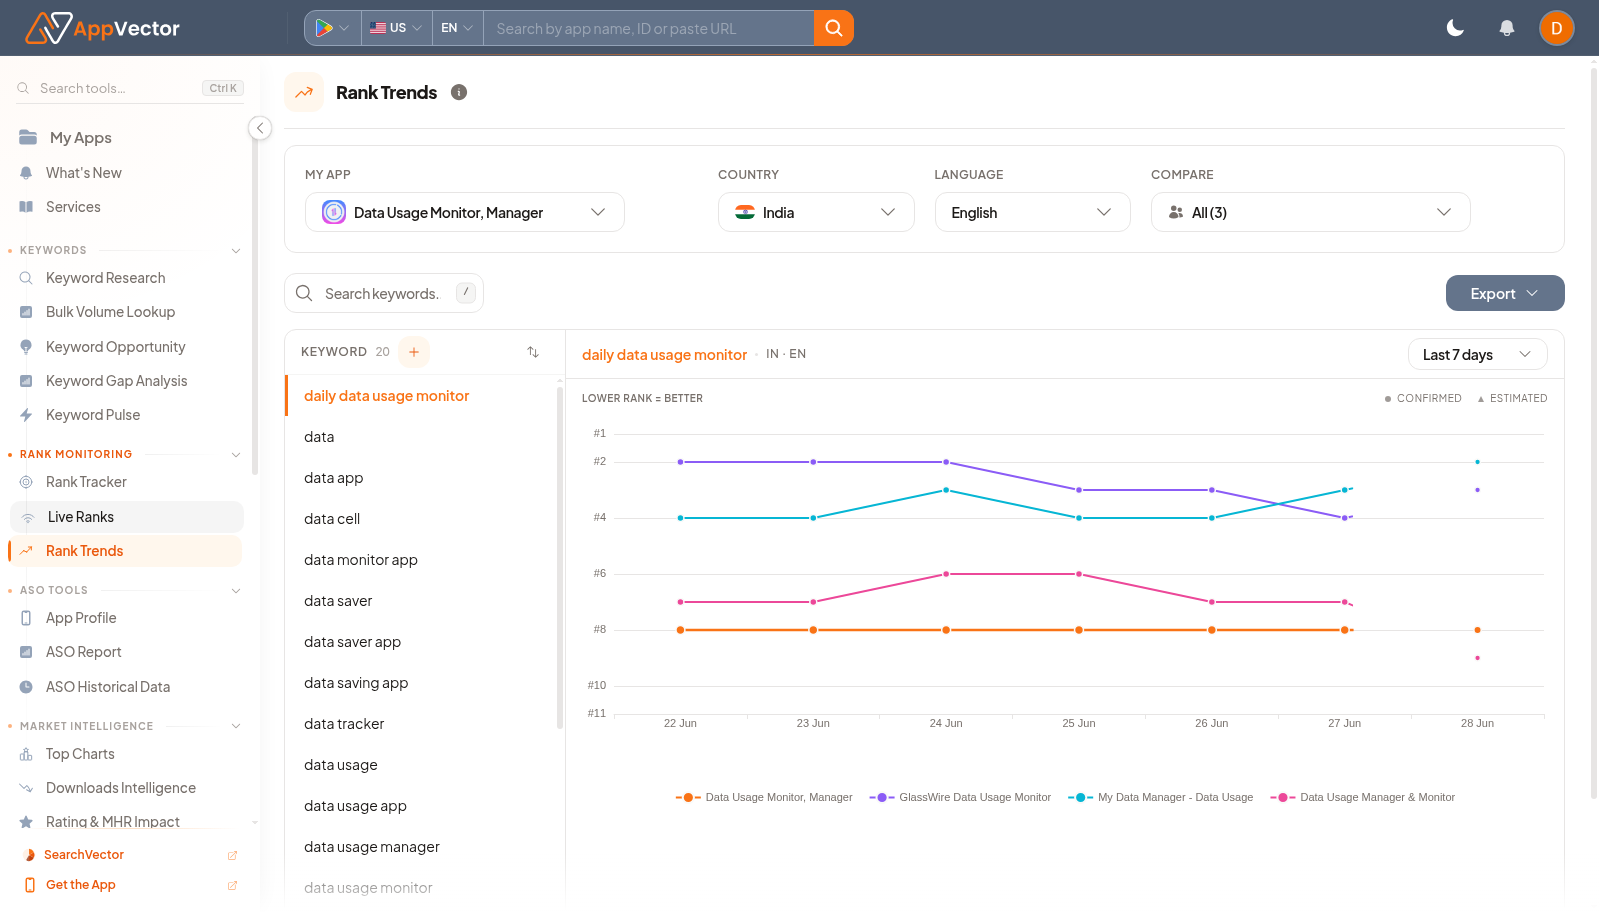The image size is (1599, 912).
Task: Open ASO Report
Action: [83, 652]
